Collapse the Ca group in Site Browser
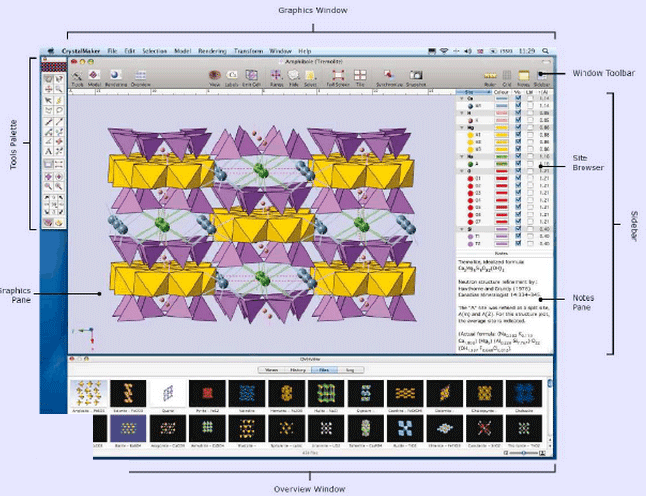Viewport: 646px width, 496px height. 462,99
